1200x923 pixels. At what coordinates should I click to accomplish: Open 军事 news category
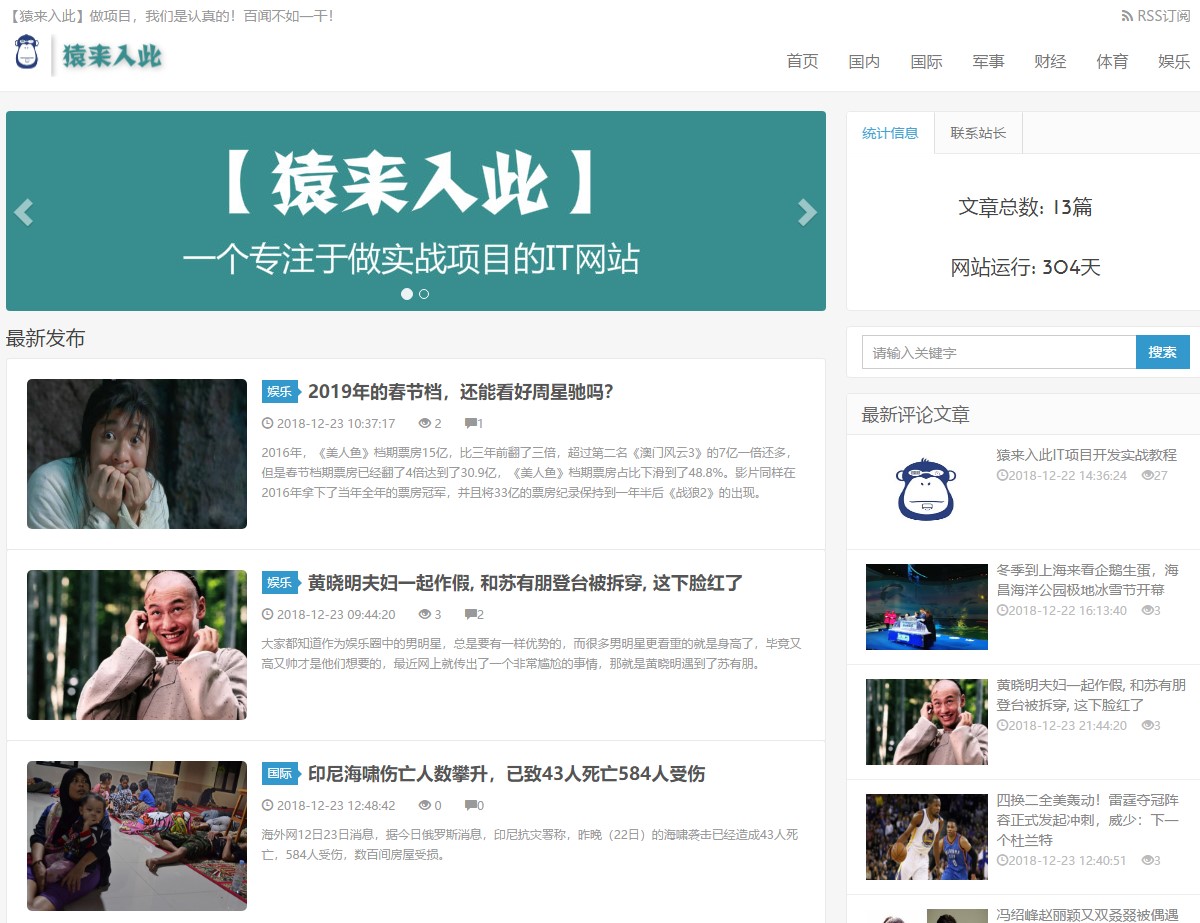(988, 61)
